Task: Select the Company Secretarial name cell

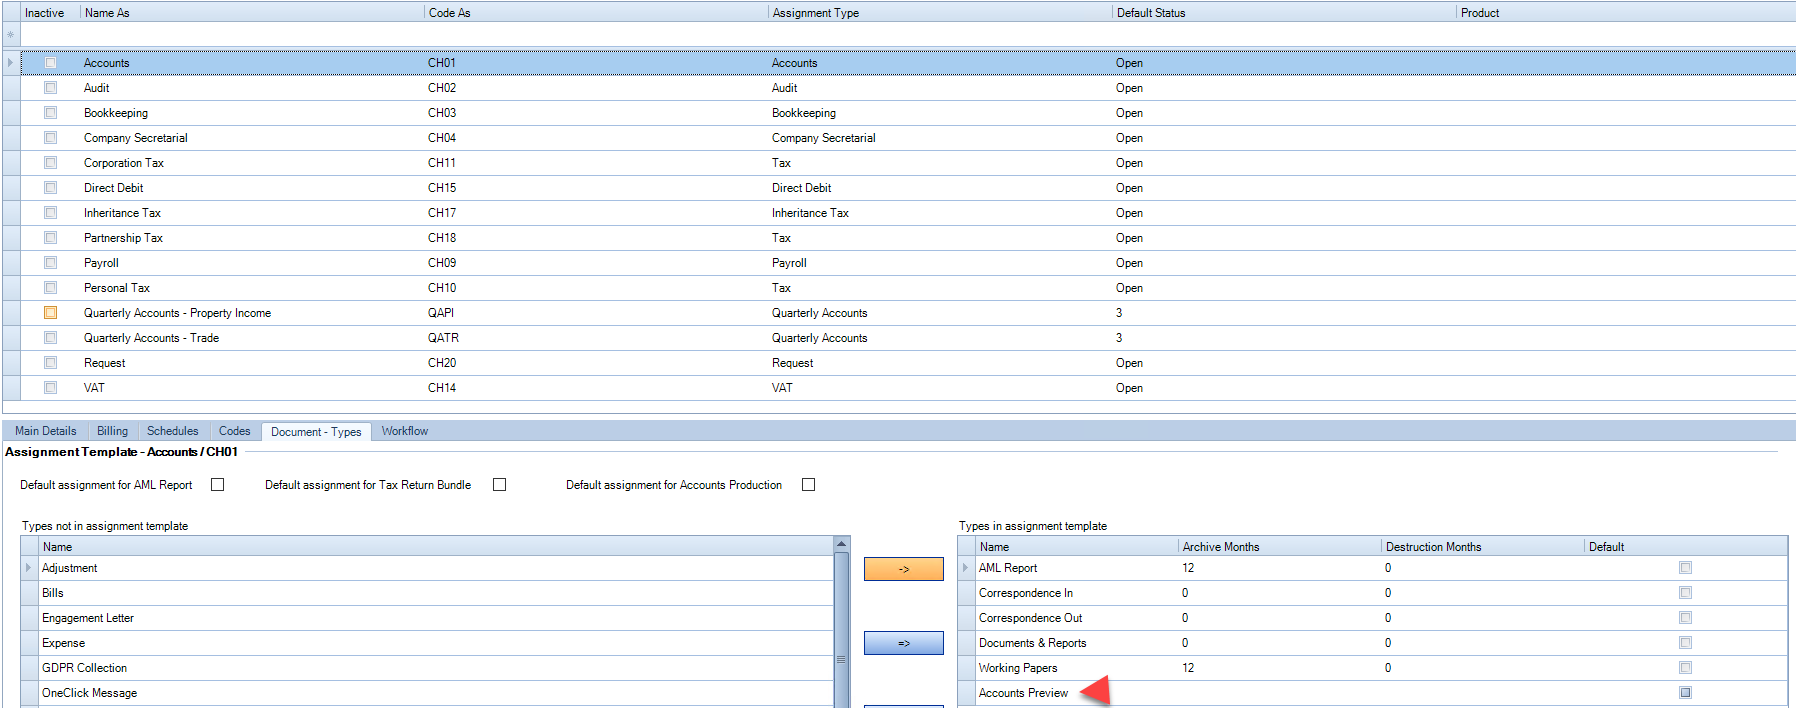Action: point(136,138)
